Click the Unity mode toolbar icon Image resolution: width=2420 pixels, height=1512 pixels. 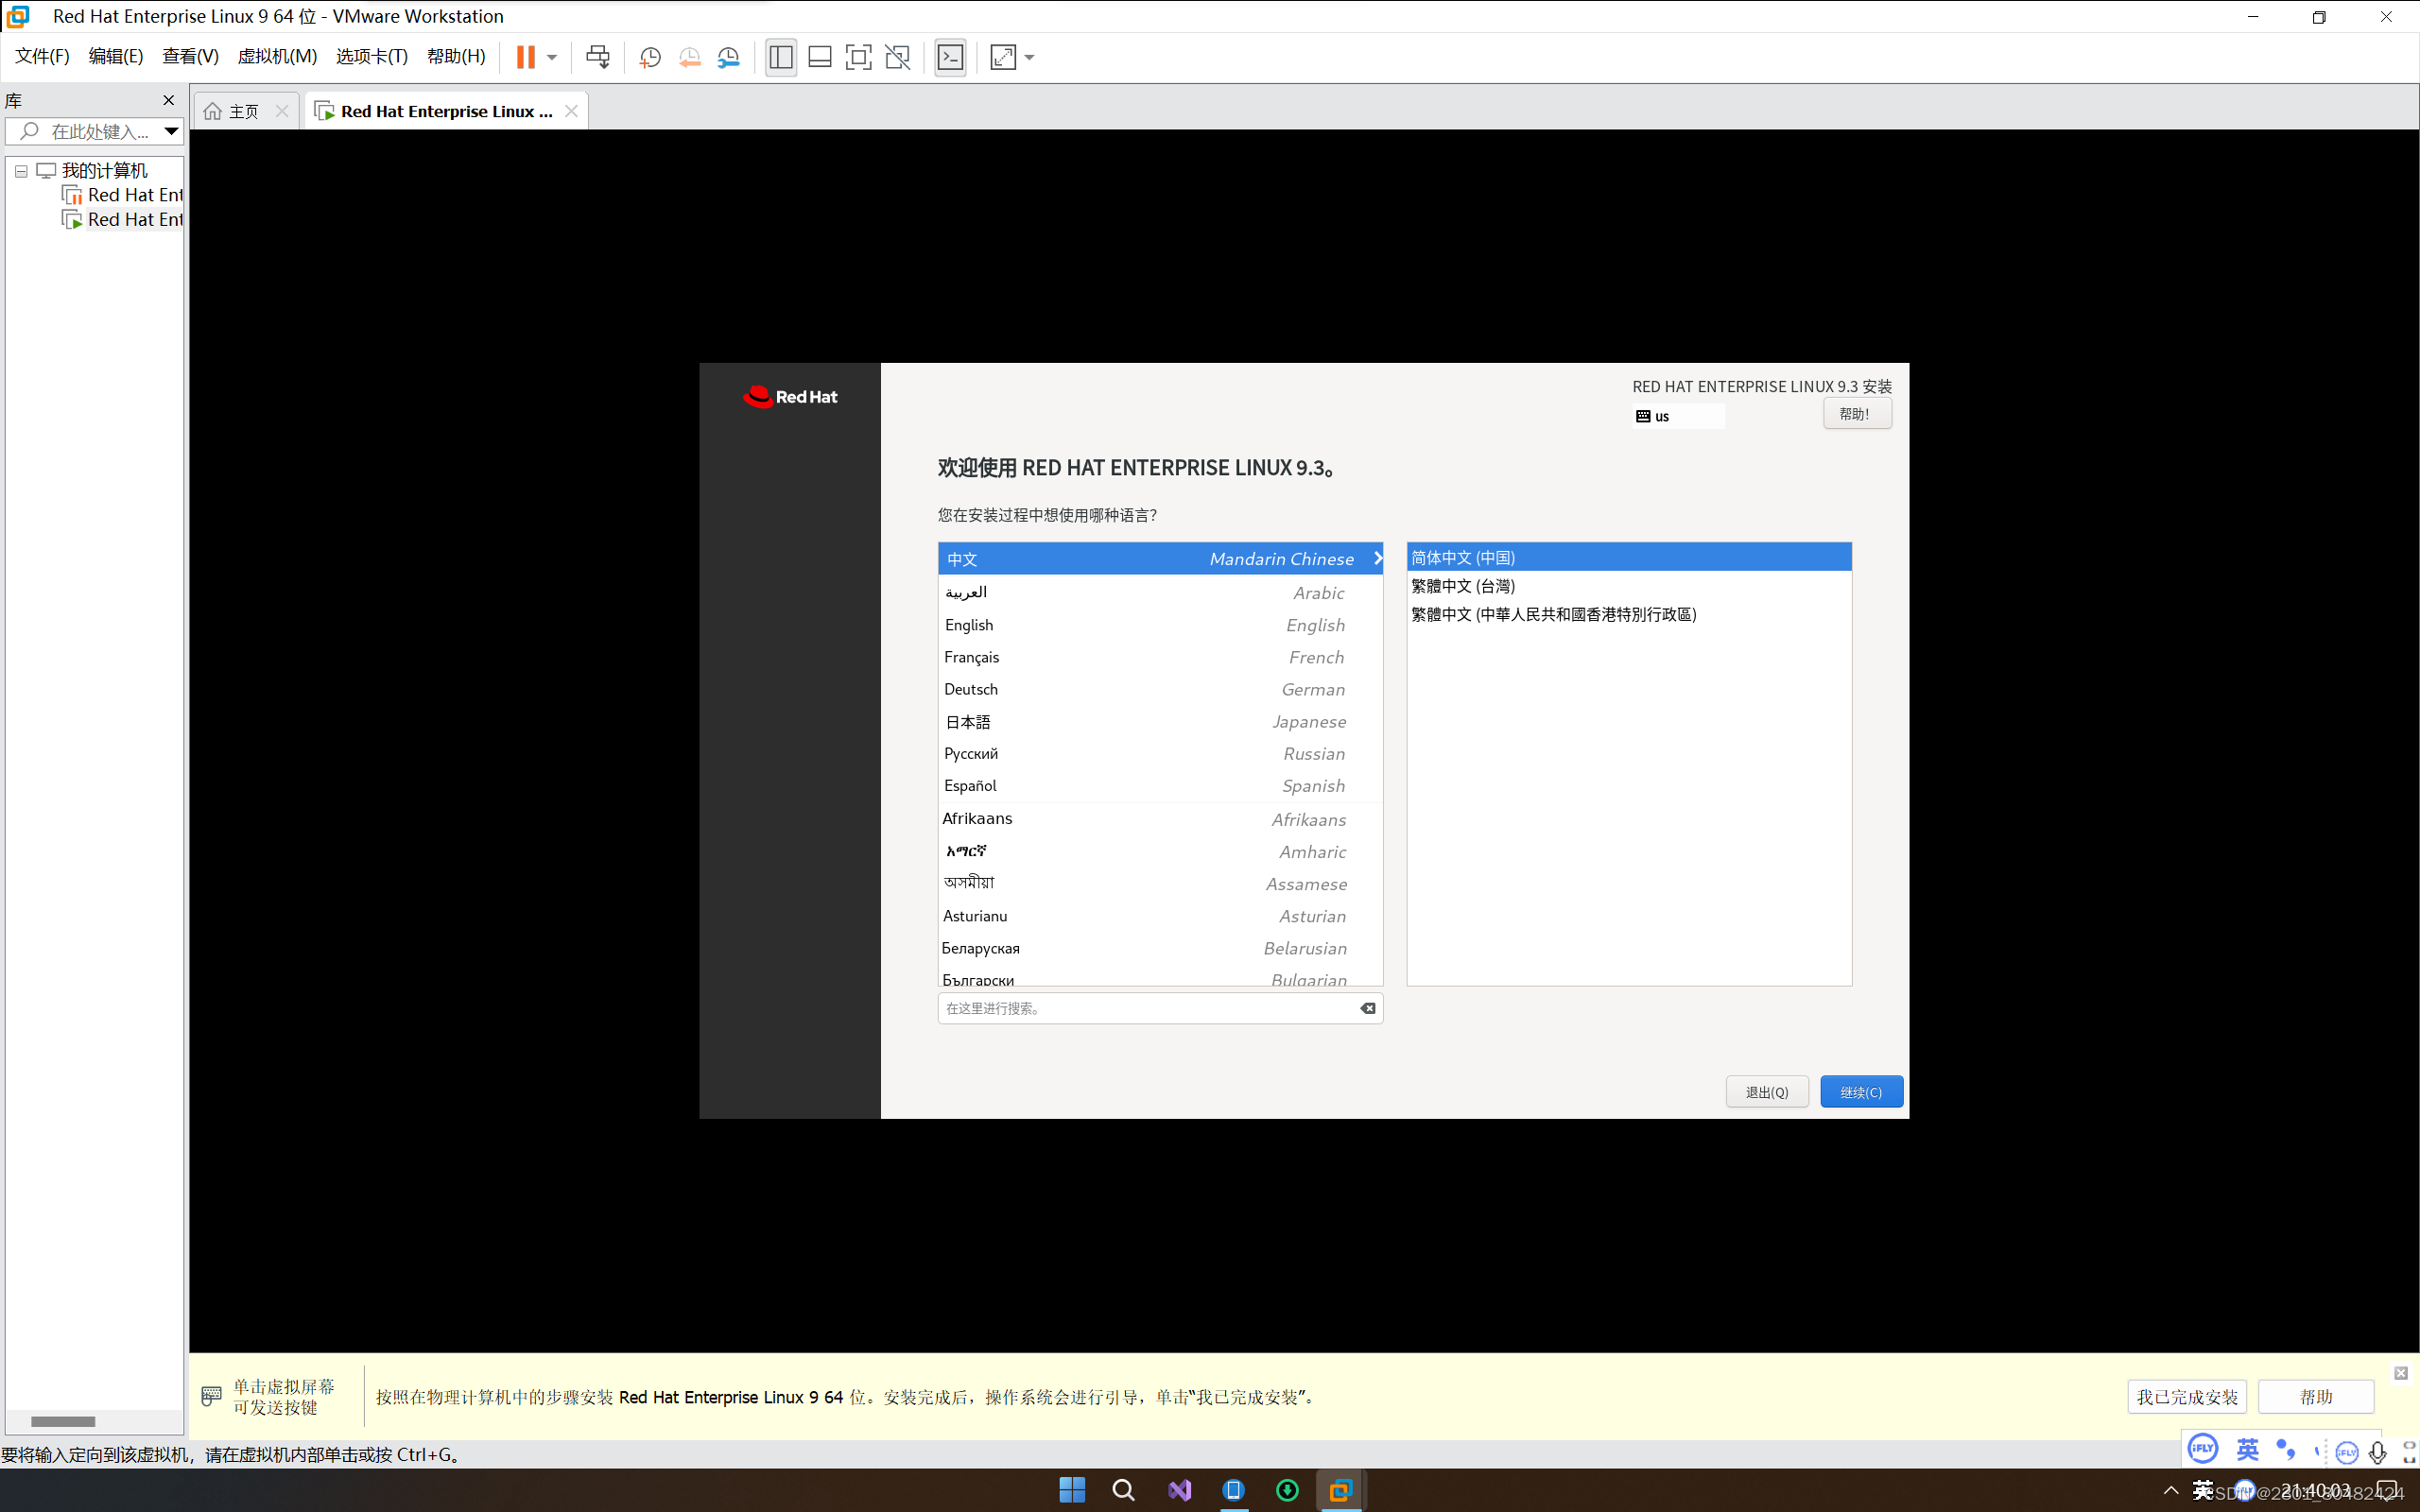pos(898,57)
